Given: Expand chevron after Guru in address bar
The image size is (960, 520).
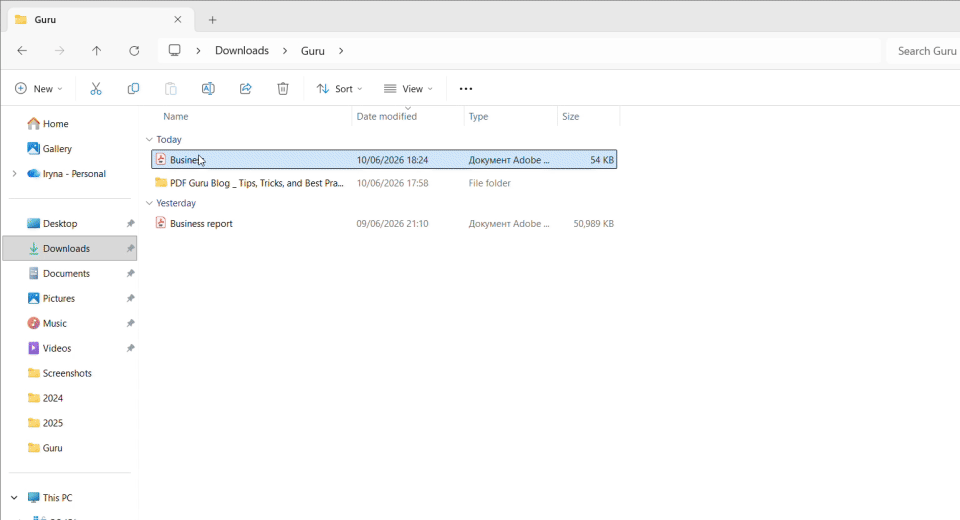Looking at the screenshot, I should tap(341, 51).
